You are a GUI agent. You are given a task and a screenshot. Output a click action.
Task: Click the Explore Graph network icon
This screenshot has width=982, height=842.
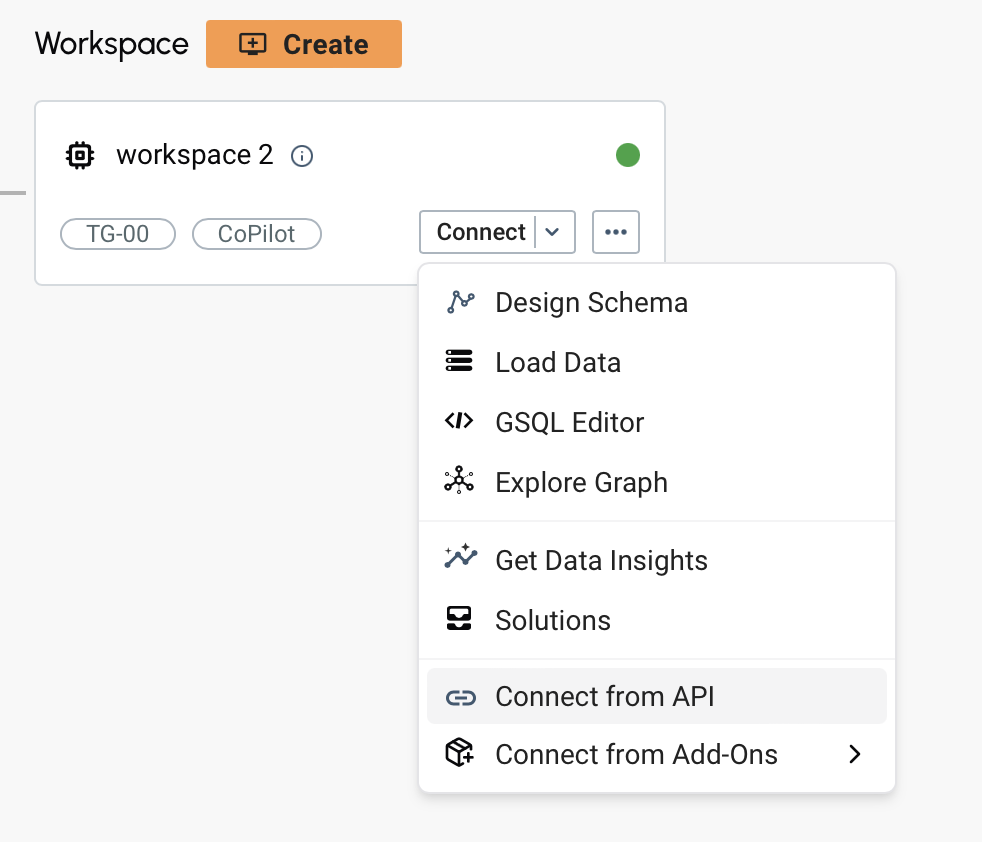pyautogui.click(x=459, y=481)
